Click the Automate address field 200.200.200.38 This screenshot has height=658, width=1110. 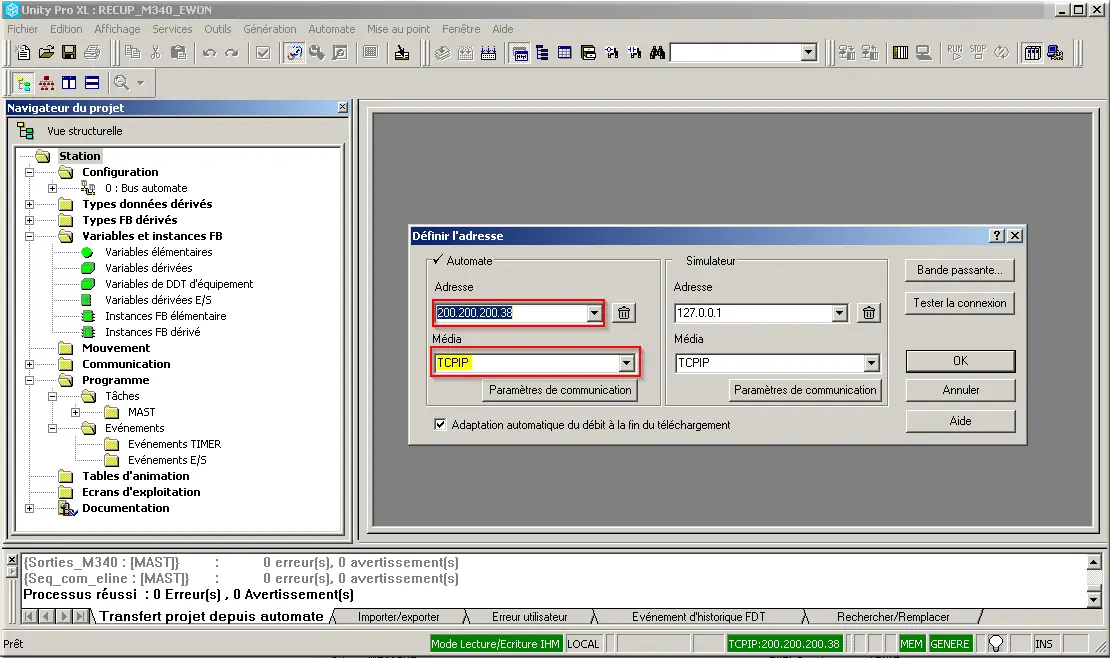tap(510, 313)
